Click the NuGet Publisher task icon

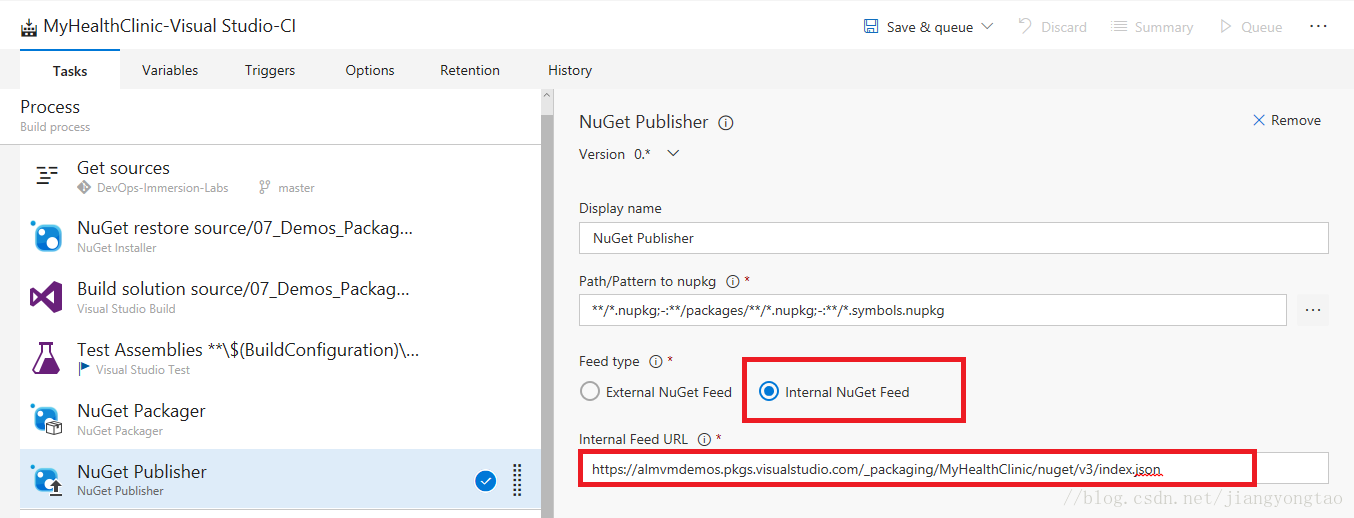[46, 480]
